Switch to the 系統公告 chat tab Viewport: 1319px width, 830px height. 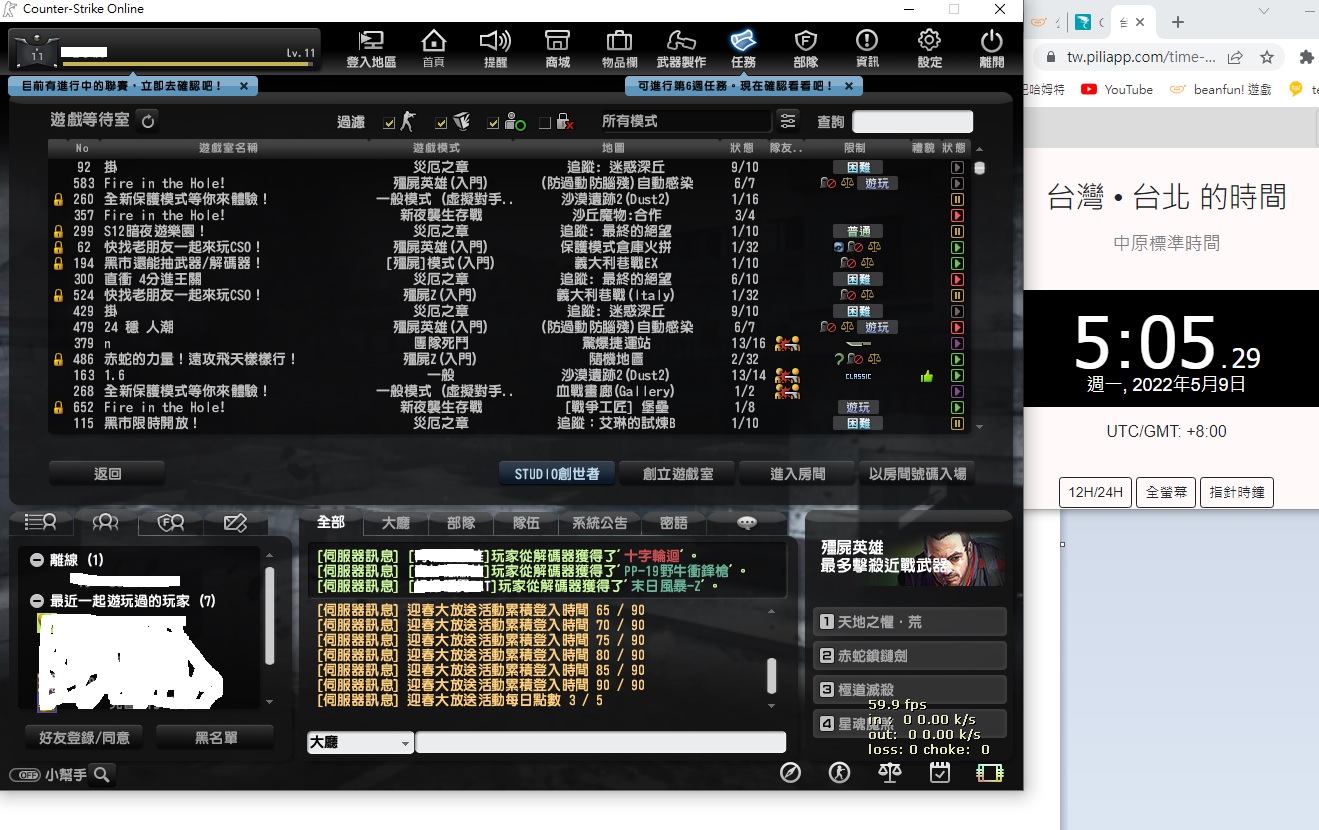click(601, 522)
